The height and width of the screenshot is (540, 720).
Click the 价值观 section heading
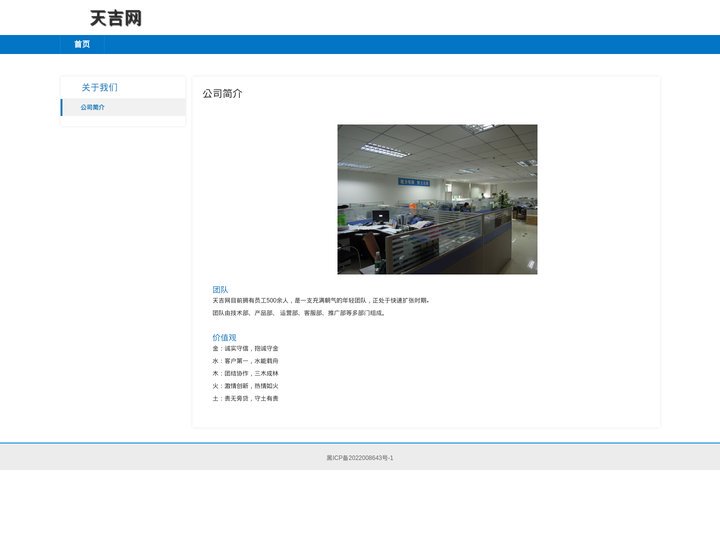(224, 337)
